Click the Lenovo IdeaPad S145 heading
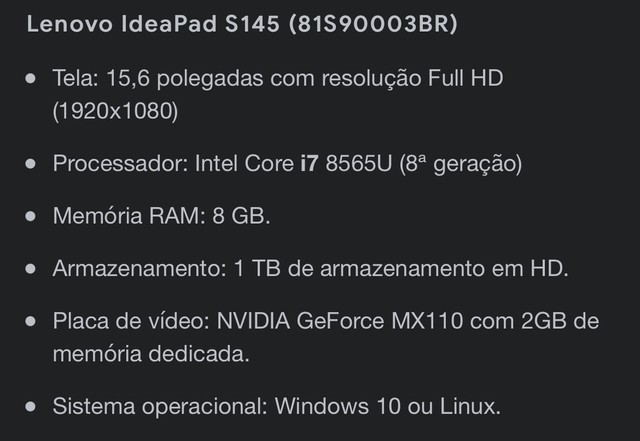640x441 pixels. pos(242,24)
